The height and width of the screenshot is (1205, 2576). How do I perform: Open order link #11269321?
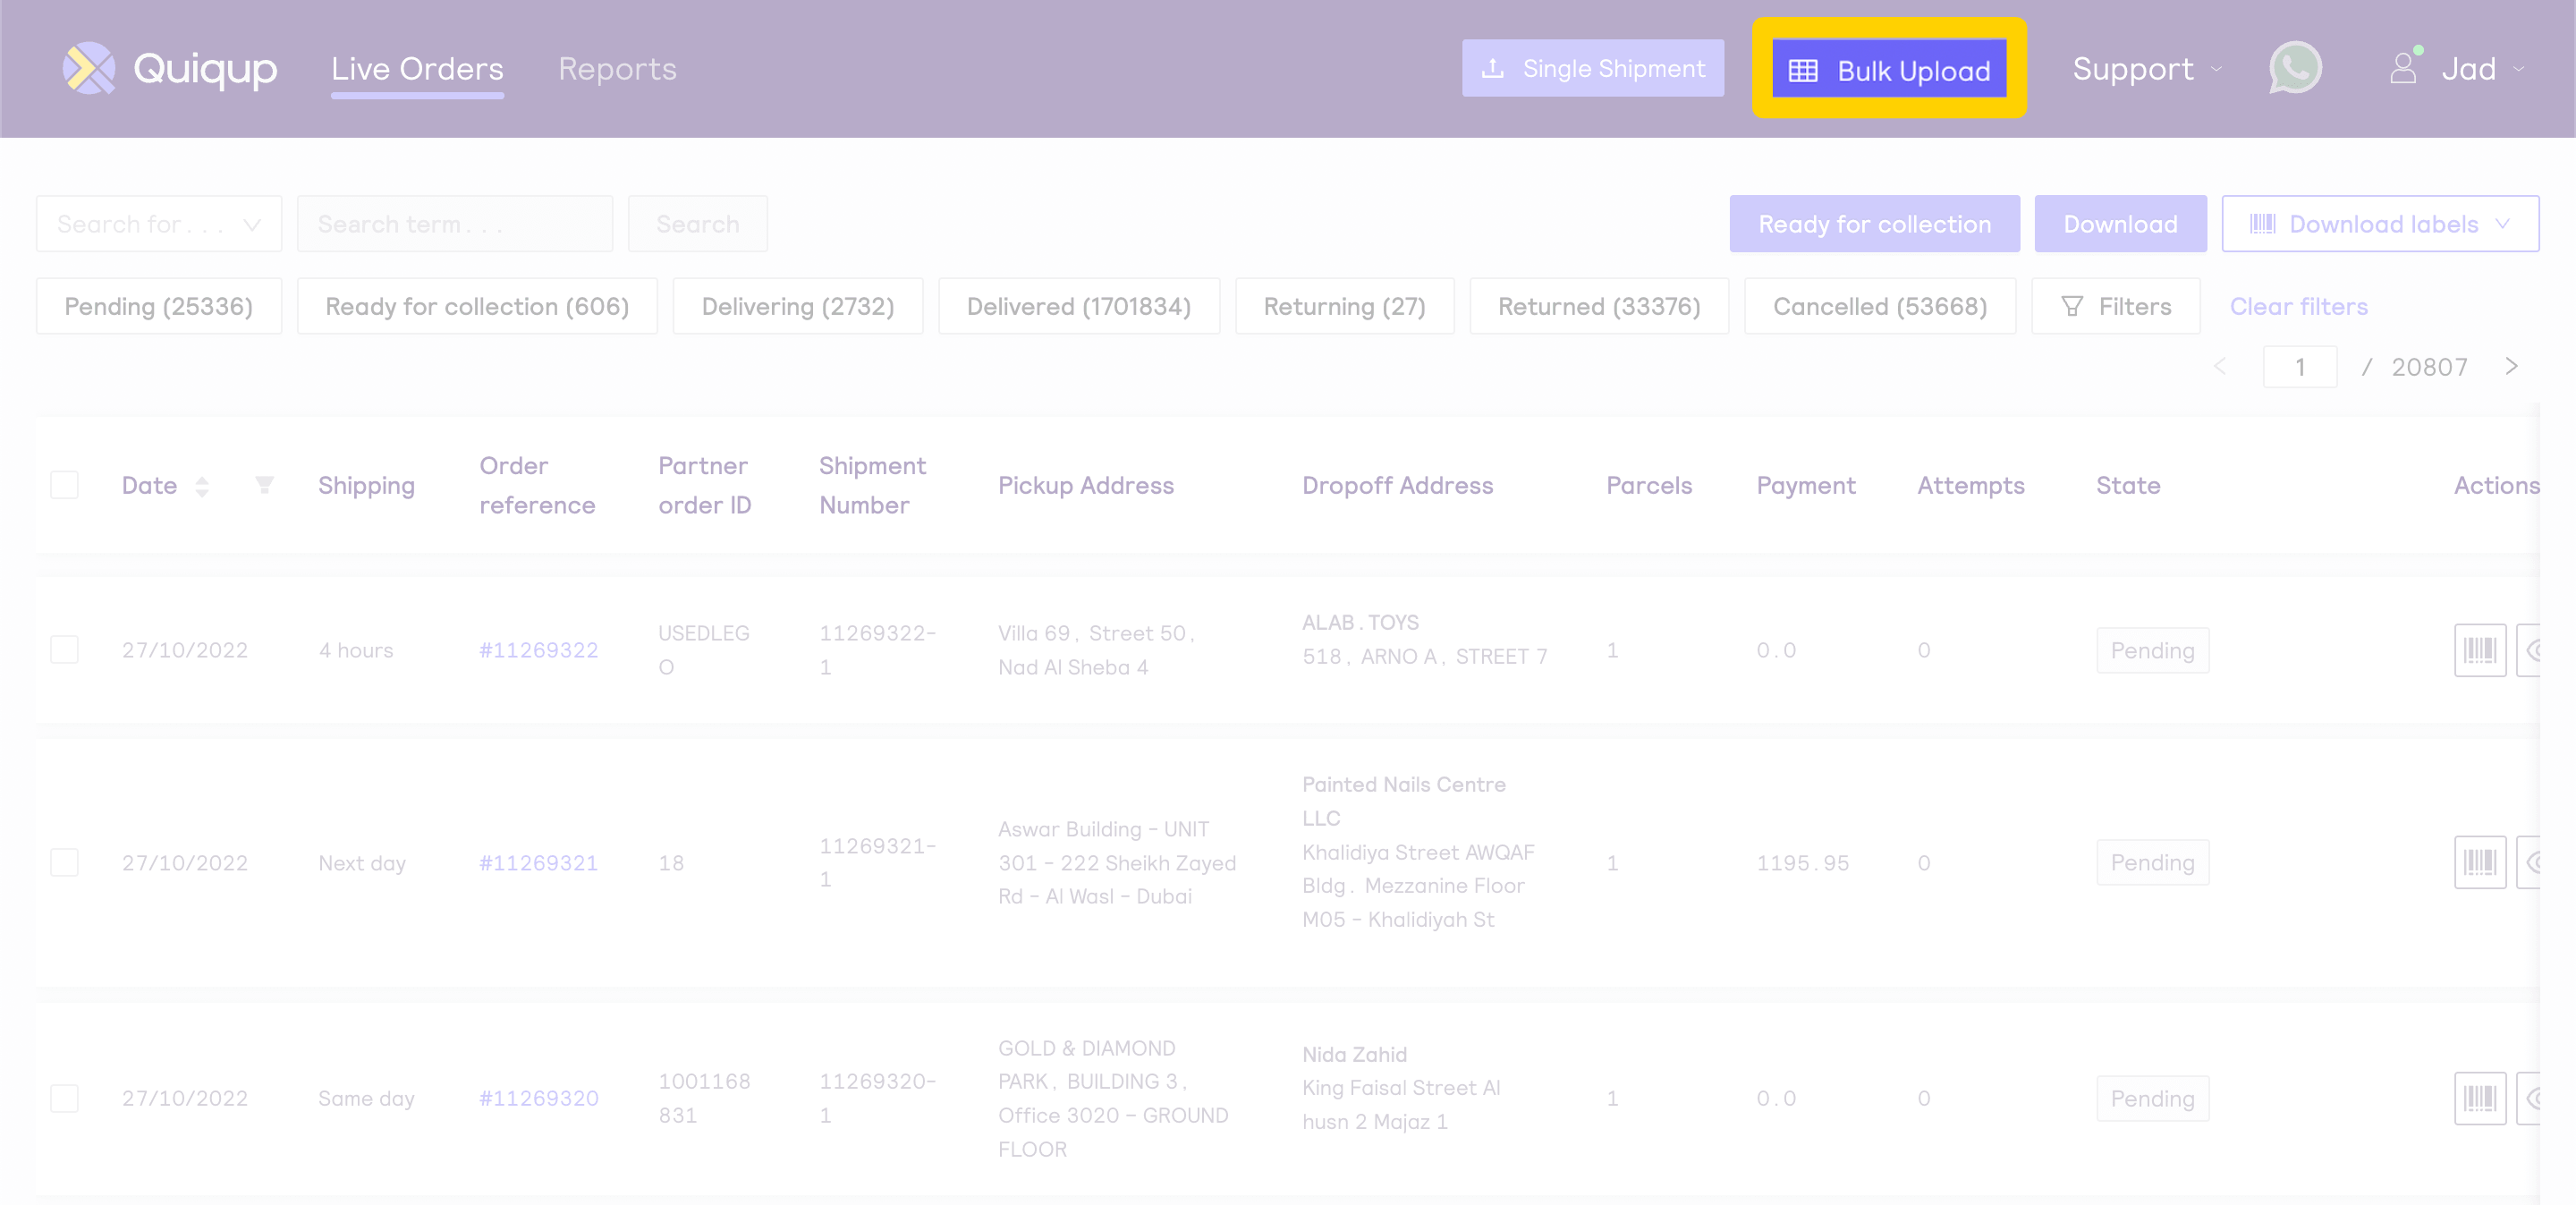tap(538, 863)
